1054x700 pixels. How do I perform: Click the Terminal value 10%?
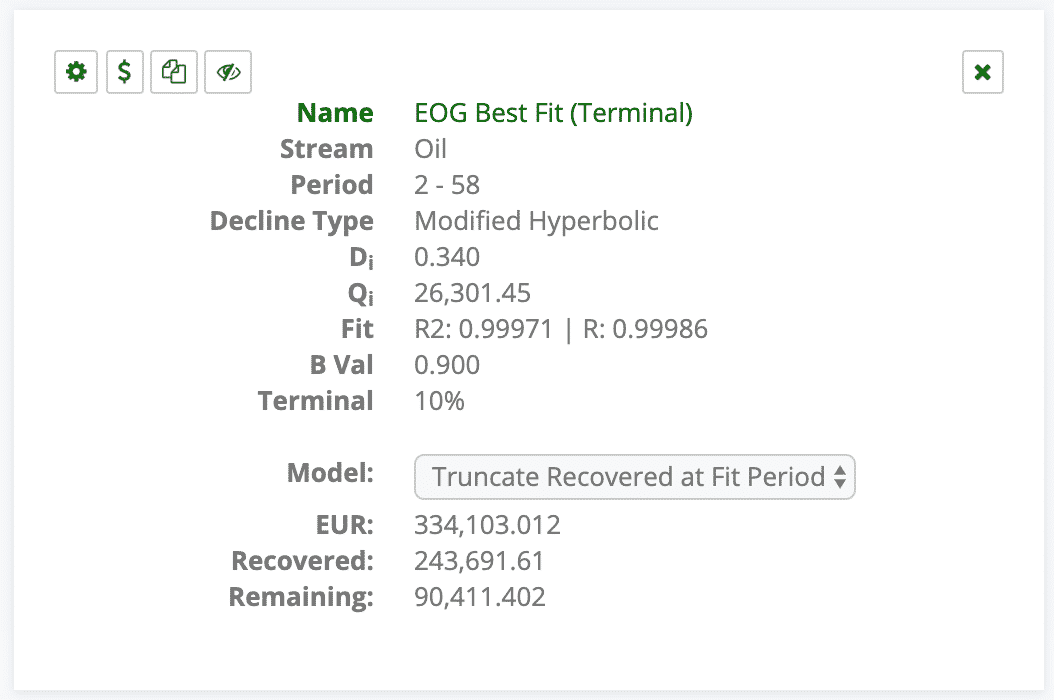point(439,401)
